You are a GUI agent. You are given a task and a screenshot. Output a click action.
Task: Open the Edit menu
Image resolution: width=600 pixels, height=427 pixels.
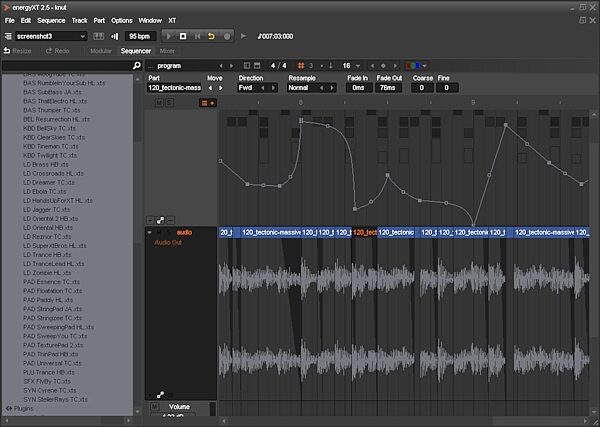pos(26,20)
